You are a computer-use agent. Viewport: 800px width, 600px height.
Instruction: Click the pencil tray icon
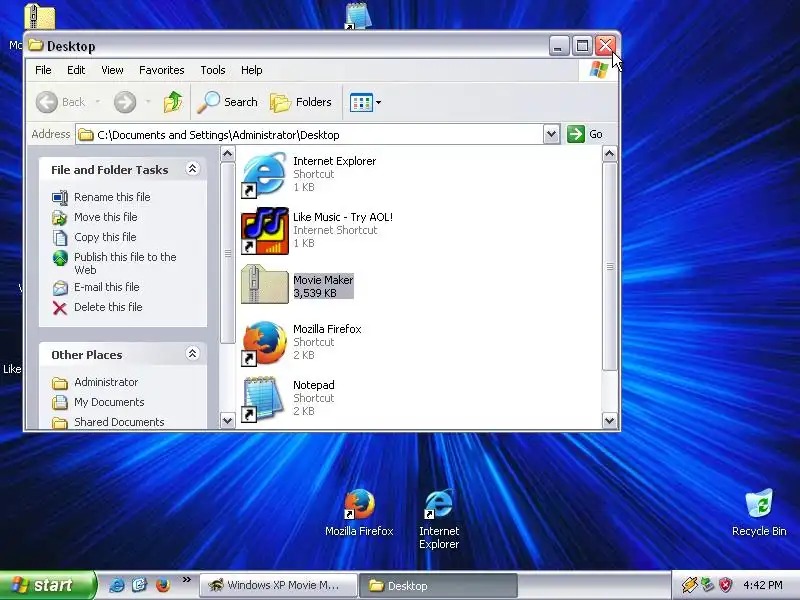coord(689,585)
